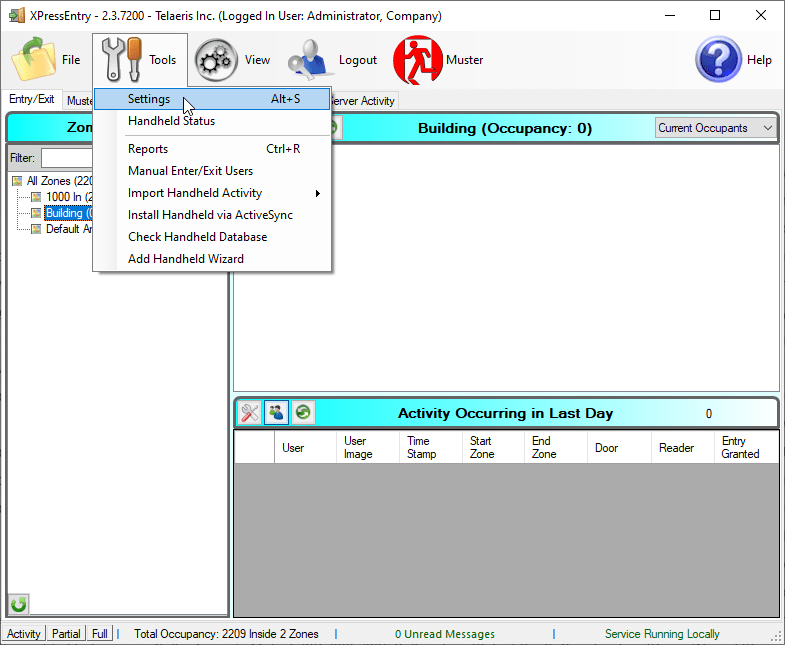Click the 1000 In zone icon
Viewport: 785px width, 645px height.
(x=36, y=197)
